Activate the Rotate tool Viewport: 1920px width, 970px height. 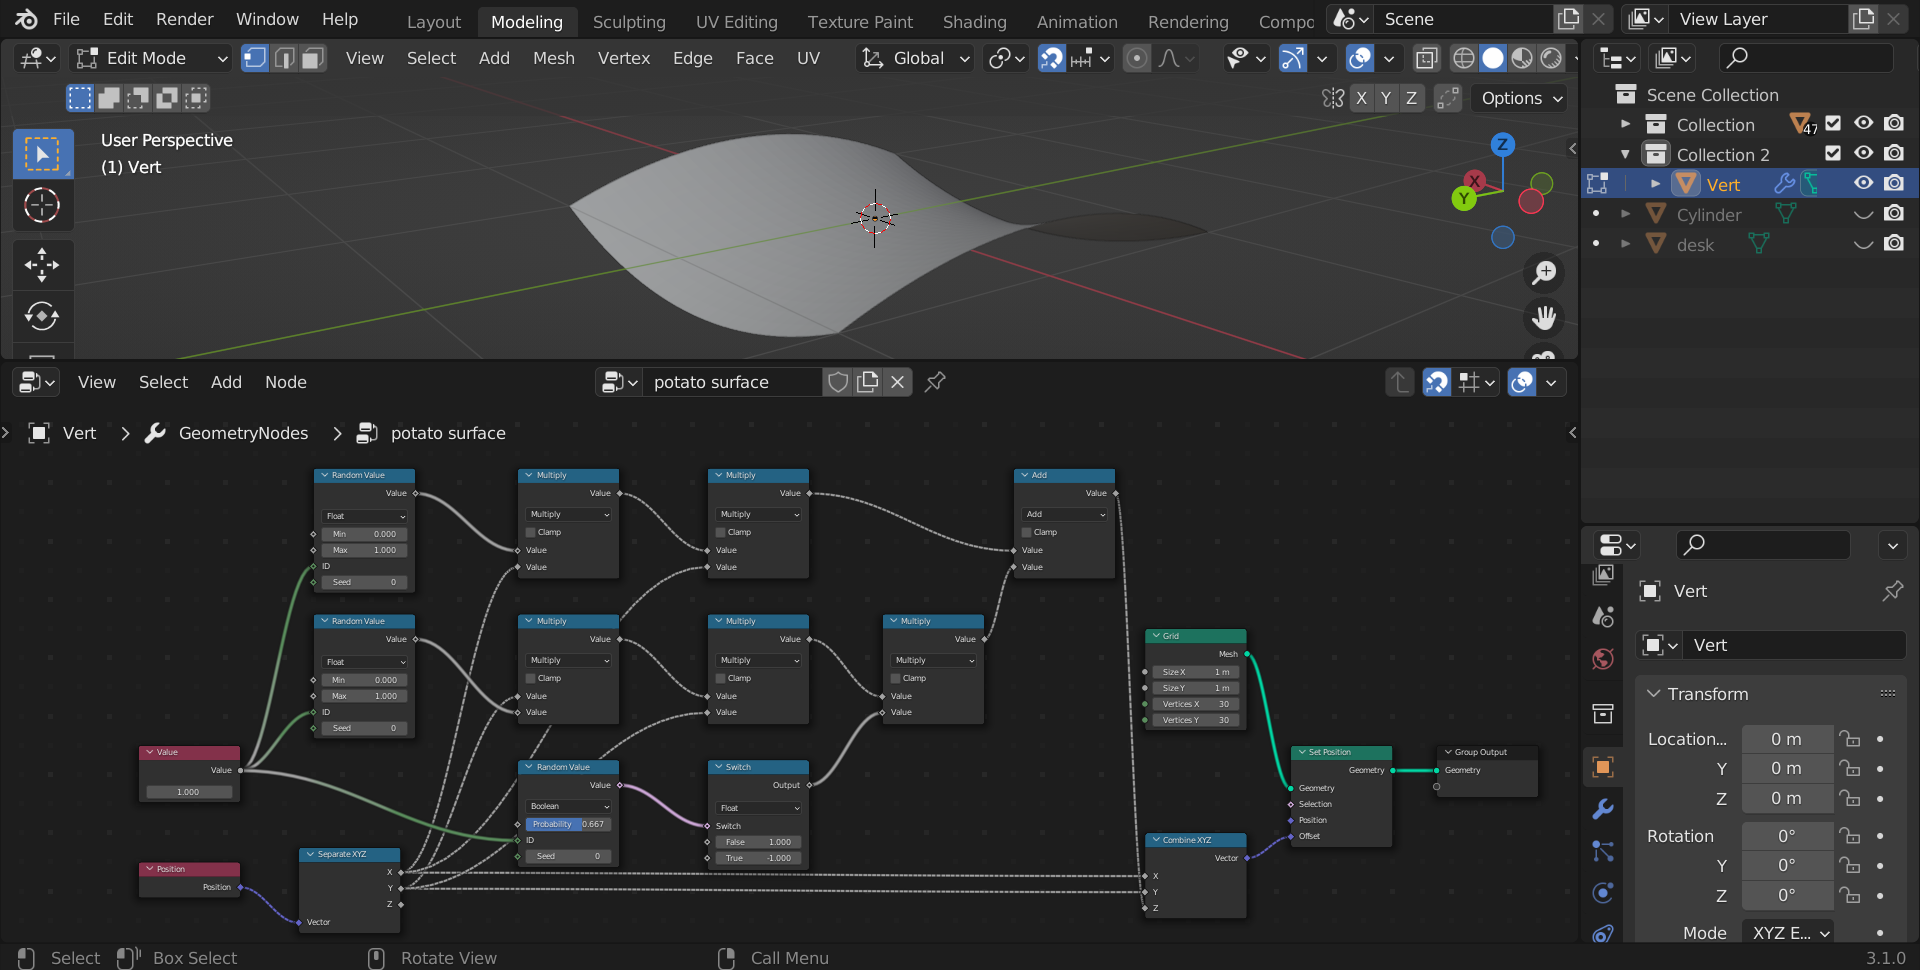[42, 317]
